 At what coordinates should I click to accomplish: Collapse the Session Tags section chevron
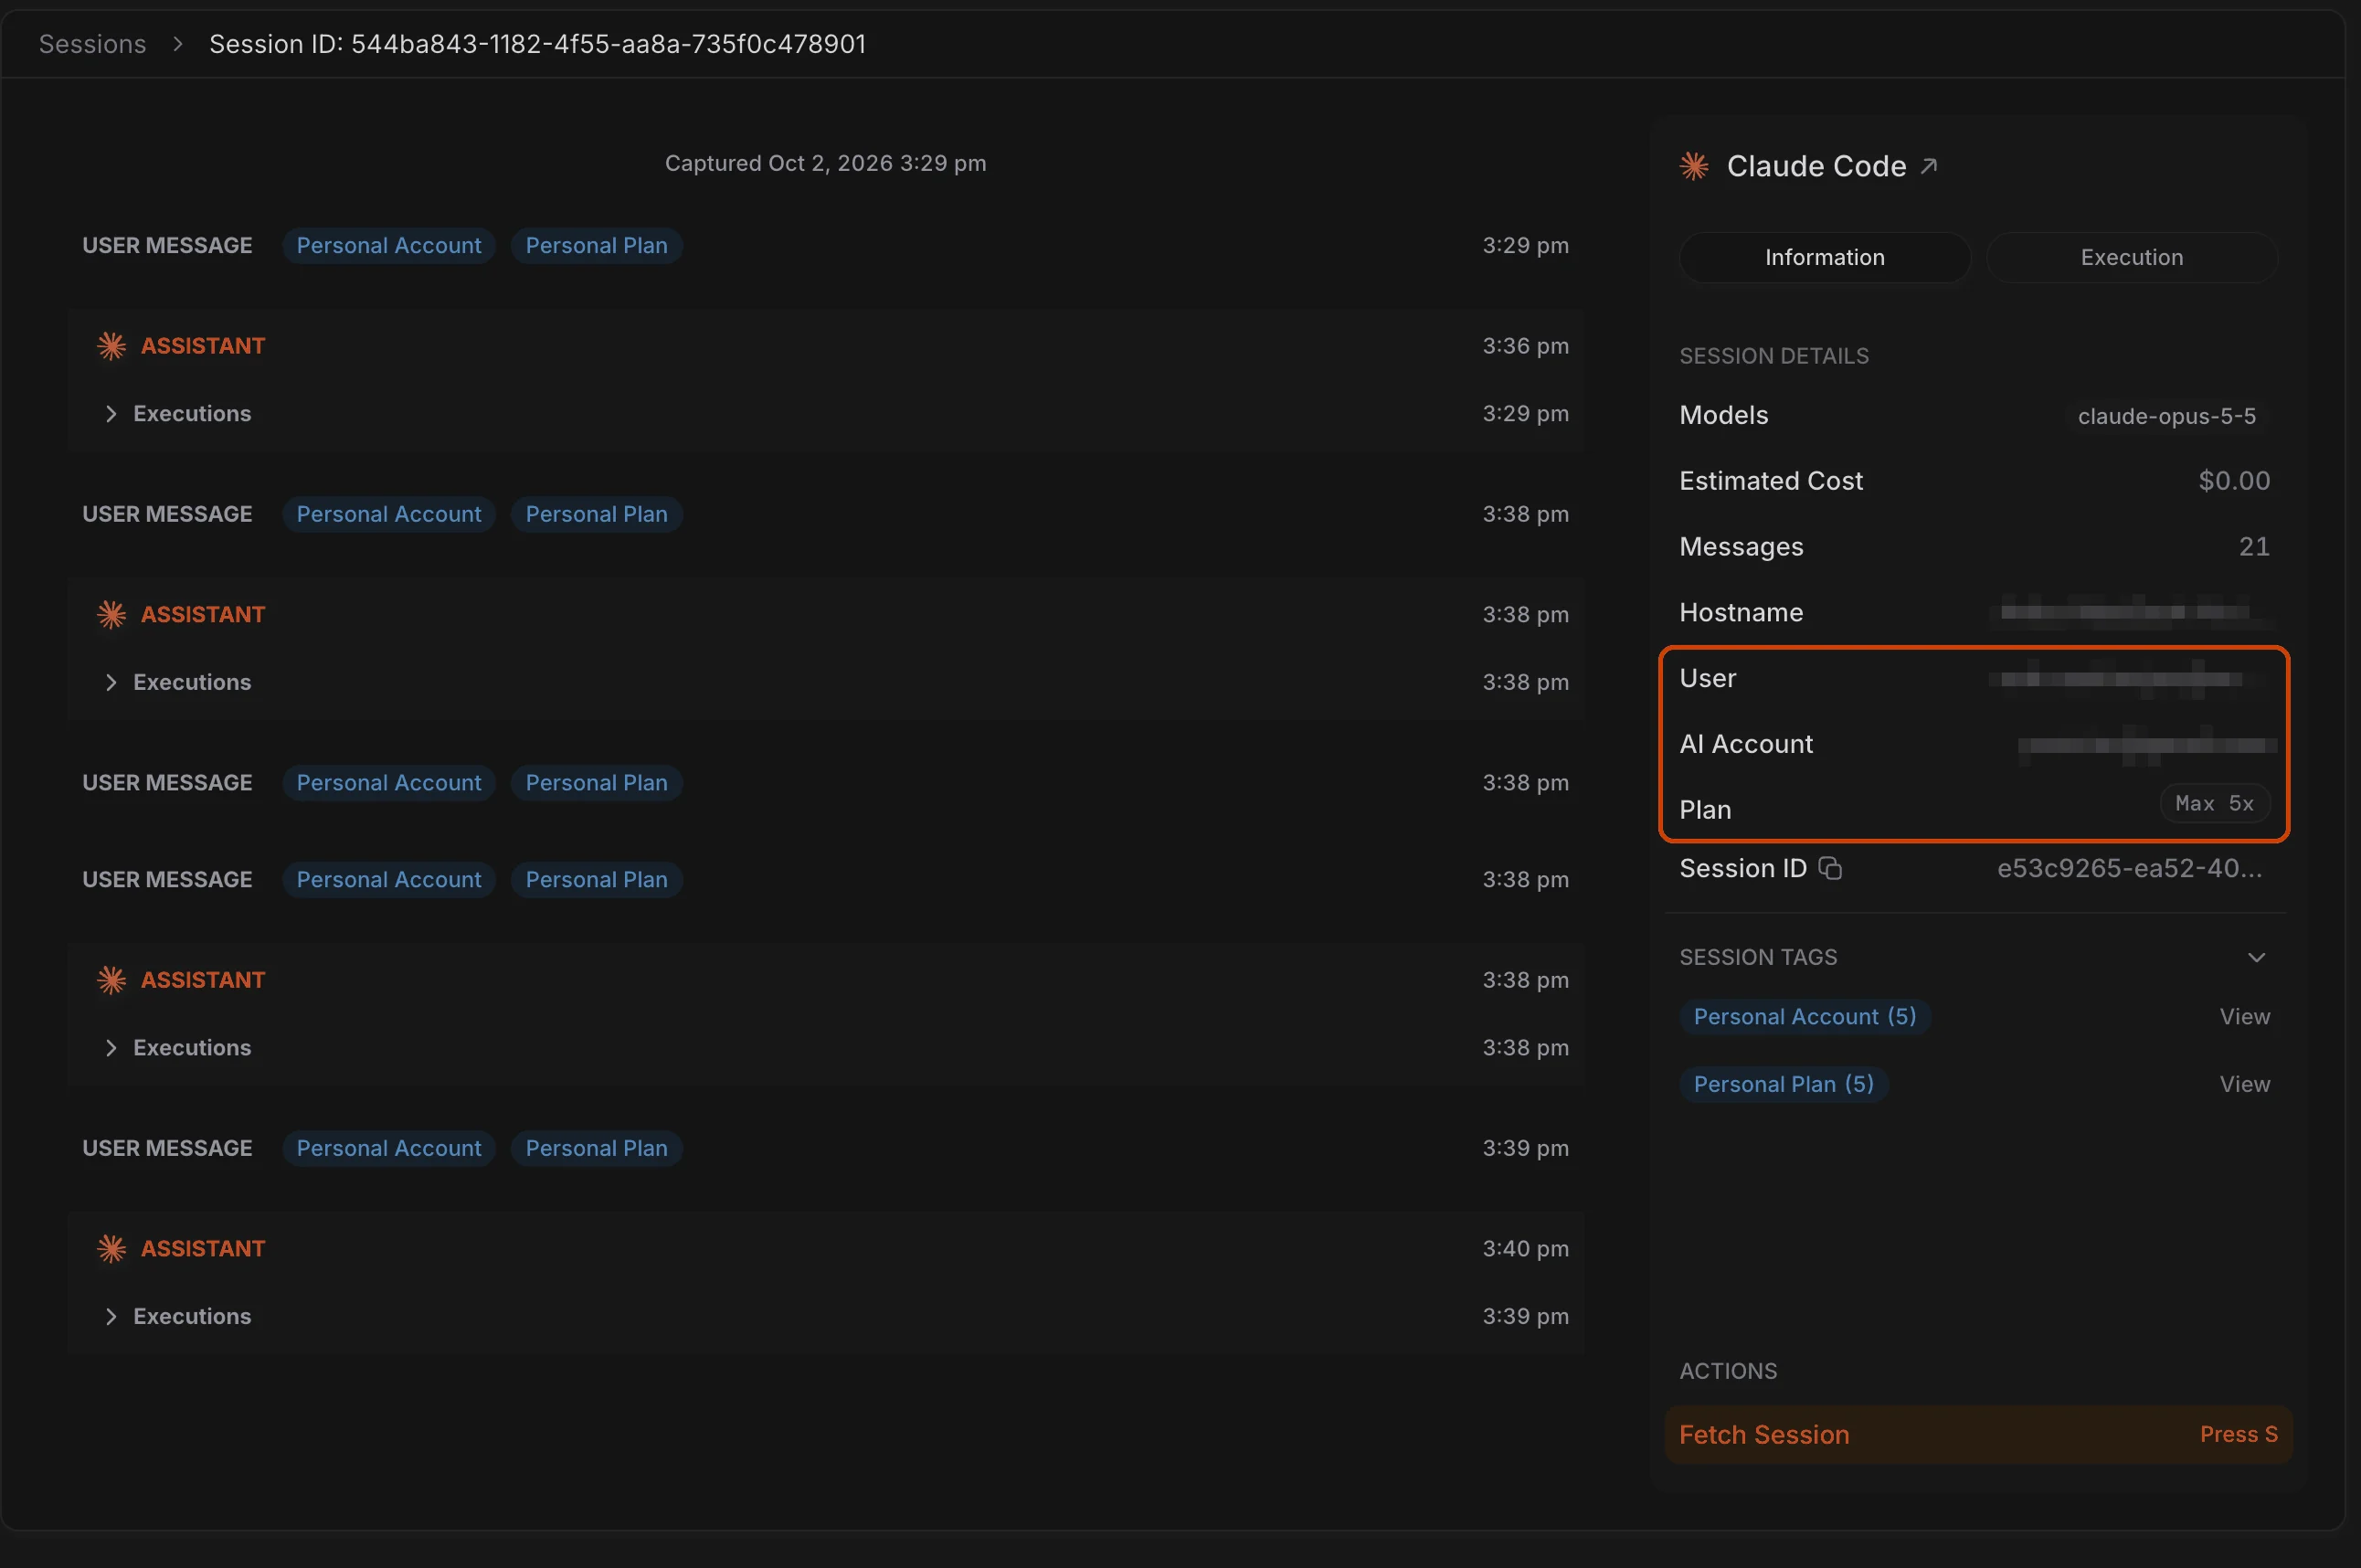point(2256,957)
